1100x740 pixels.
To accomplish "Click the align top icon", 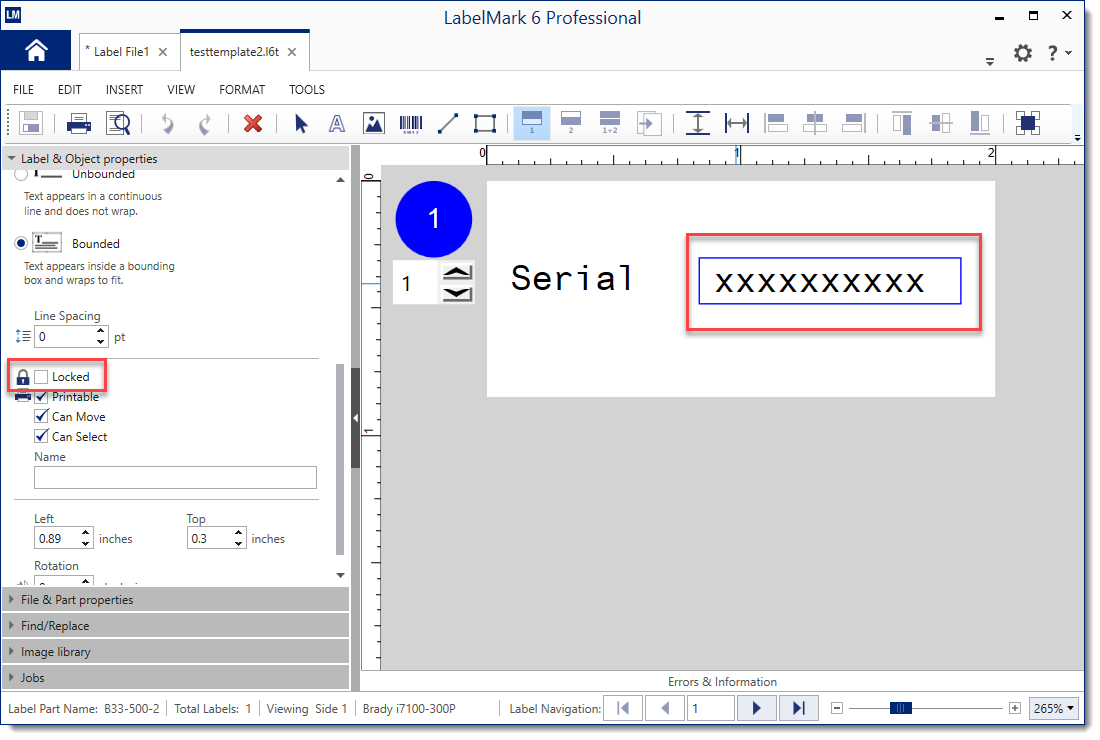I will coord(901,124).
